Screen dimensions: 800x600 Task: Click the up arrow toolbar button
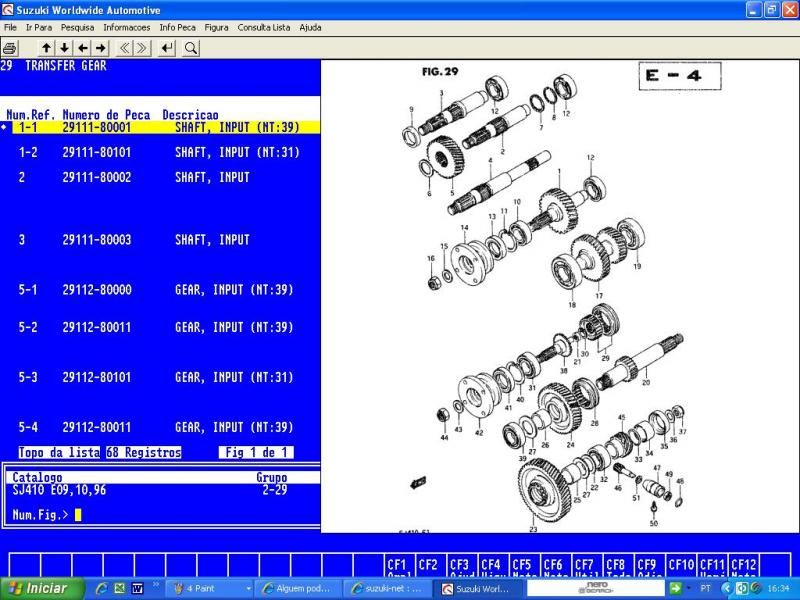click(46, 48)
